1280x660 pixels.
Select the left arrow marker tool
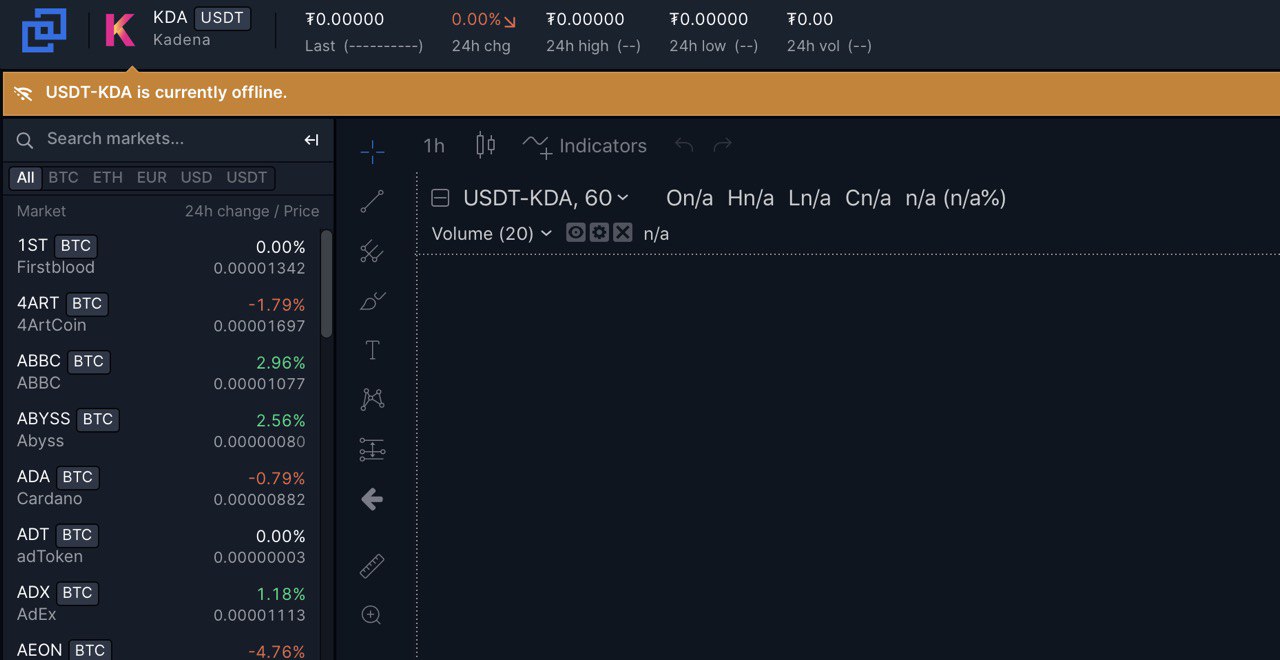(x=372, y=499)
